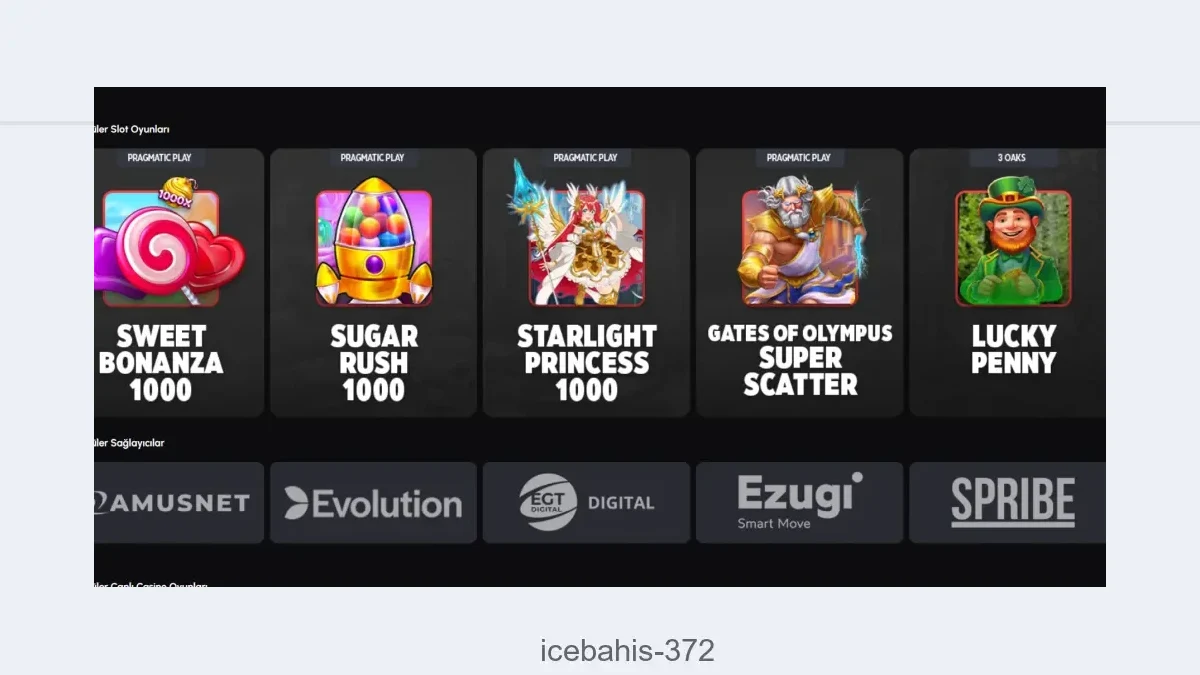Select the Evolution provider logo

[x=373, y=503]
